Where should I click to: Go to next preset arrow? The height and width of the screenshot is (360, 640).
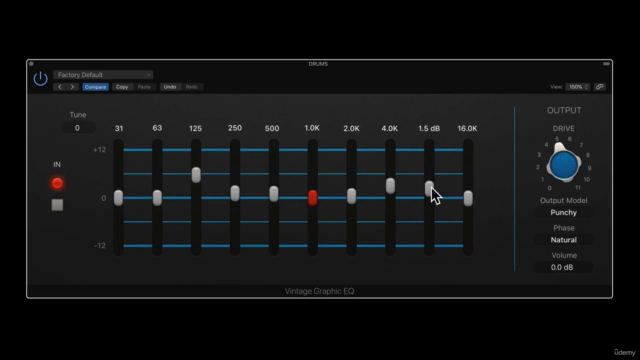pos(72,87)
